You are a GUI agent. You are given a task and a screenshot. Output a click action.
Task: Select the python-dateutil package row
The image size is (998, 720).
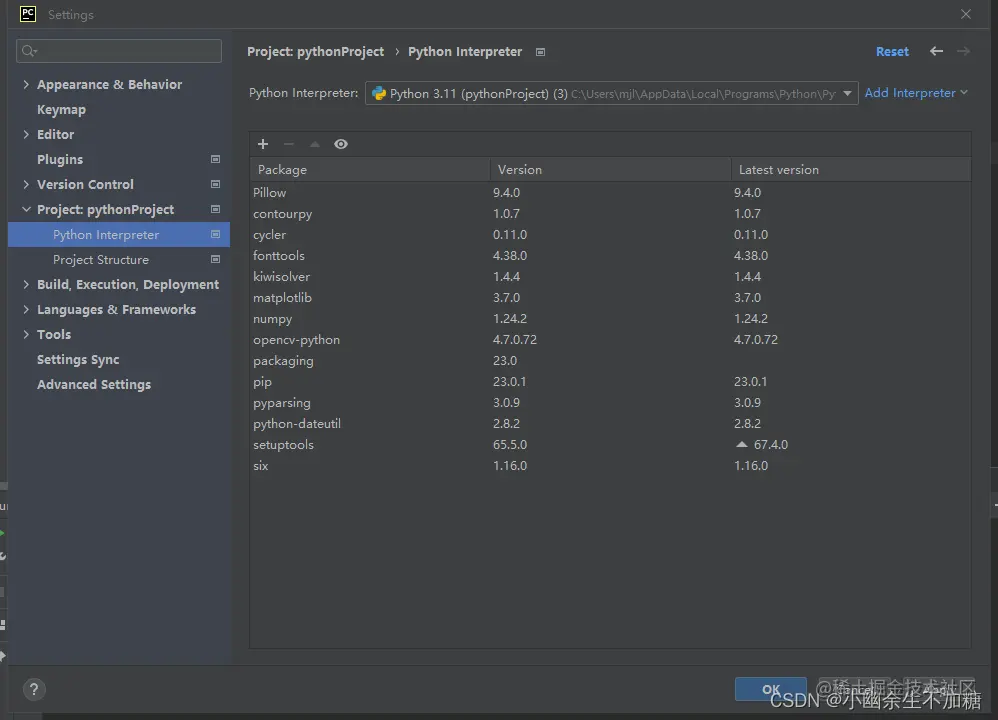click(x=610, y=423)
